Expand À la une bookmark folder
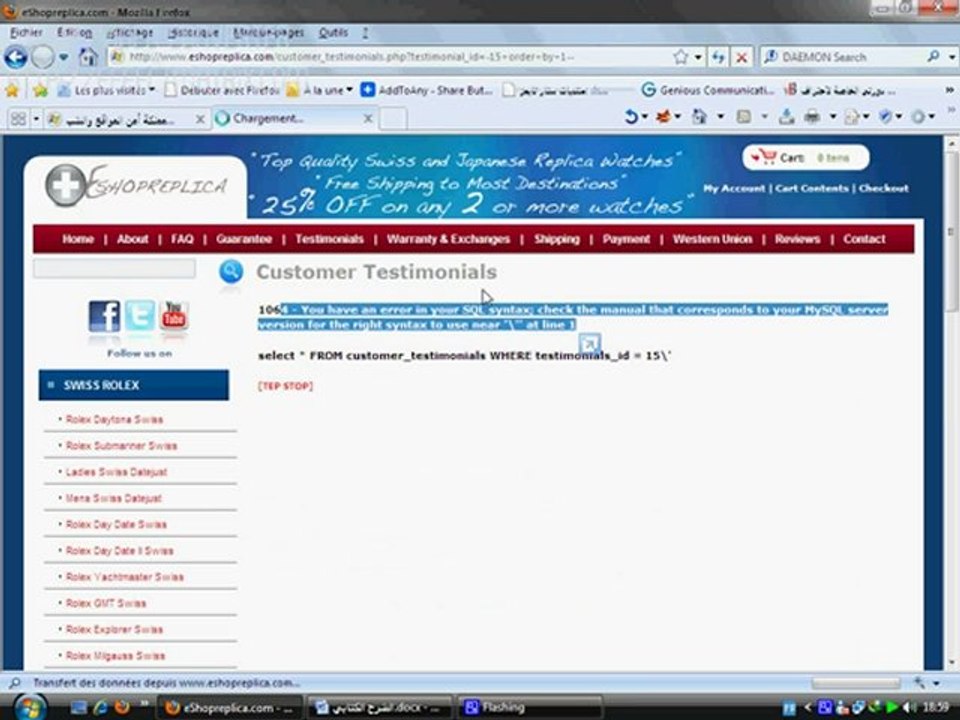Screen dimensions: 960x720 350,90
